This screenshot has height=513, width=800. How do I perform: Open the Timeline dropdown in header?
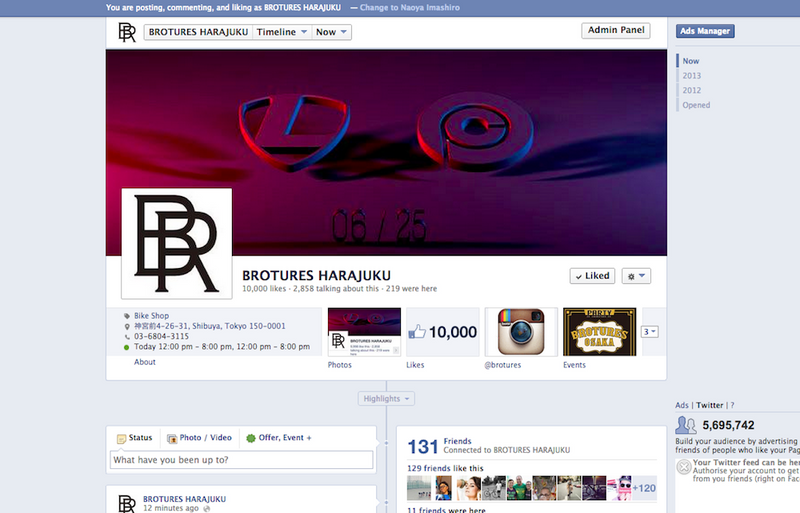pos(282,32)
